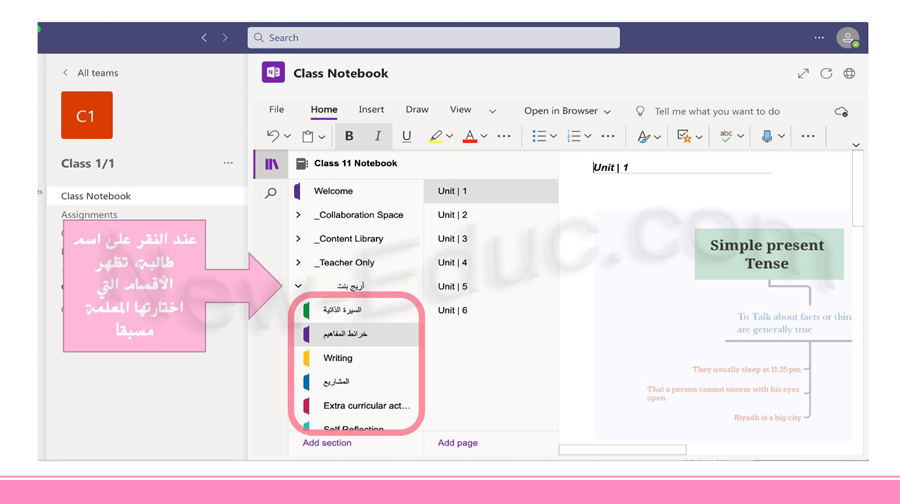Open more font formatting options

click(504, 136)
